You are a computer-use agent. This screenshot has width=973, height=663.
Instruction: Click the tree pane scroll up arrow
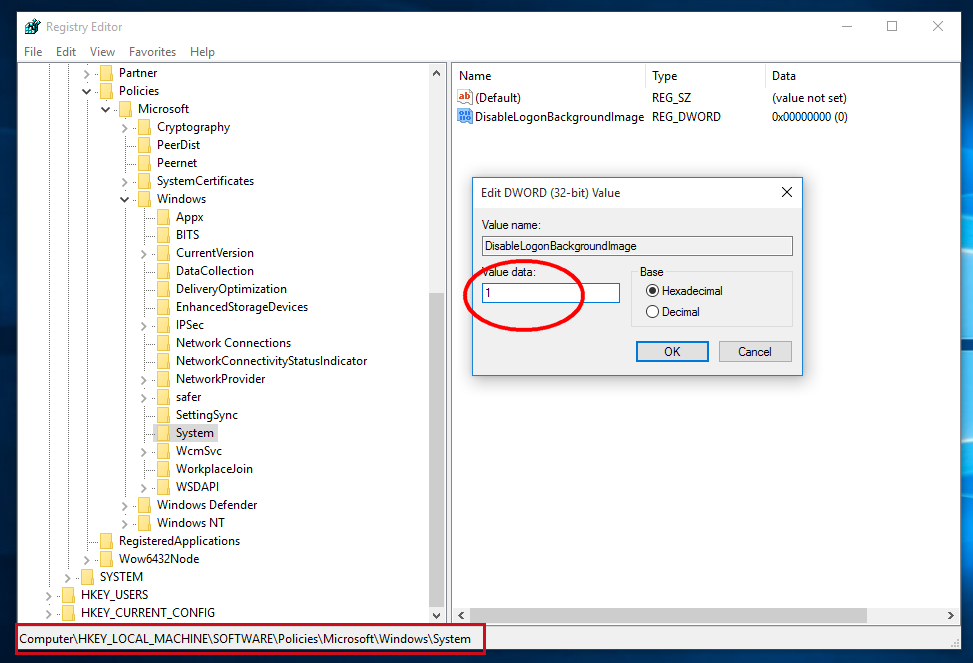pos(436,73)
